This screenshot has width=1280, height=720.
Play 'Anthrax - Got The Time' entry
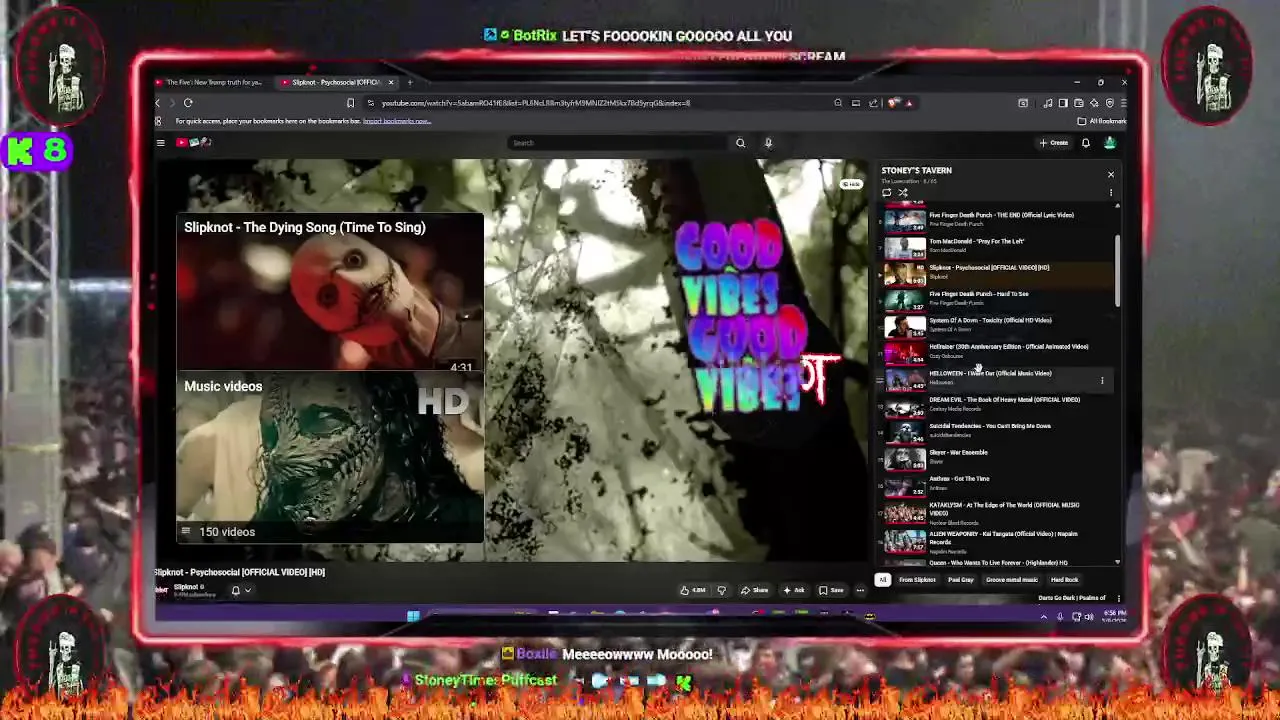997,483
